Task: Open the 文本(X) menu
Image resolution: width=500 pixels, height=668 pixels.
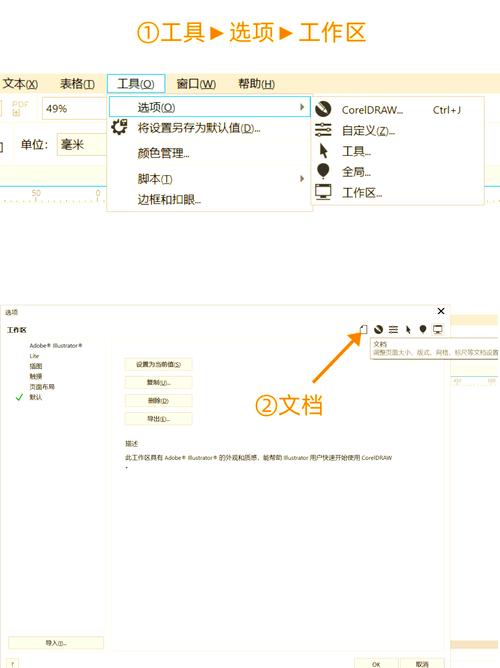Action: (20, 84)
